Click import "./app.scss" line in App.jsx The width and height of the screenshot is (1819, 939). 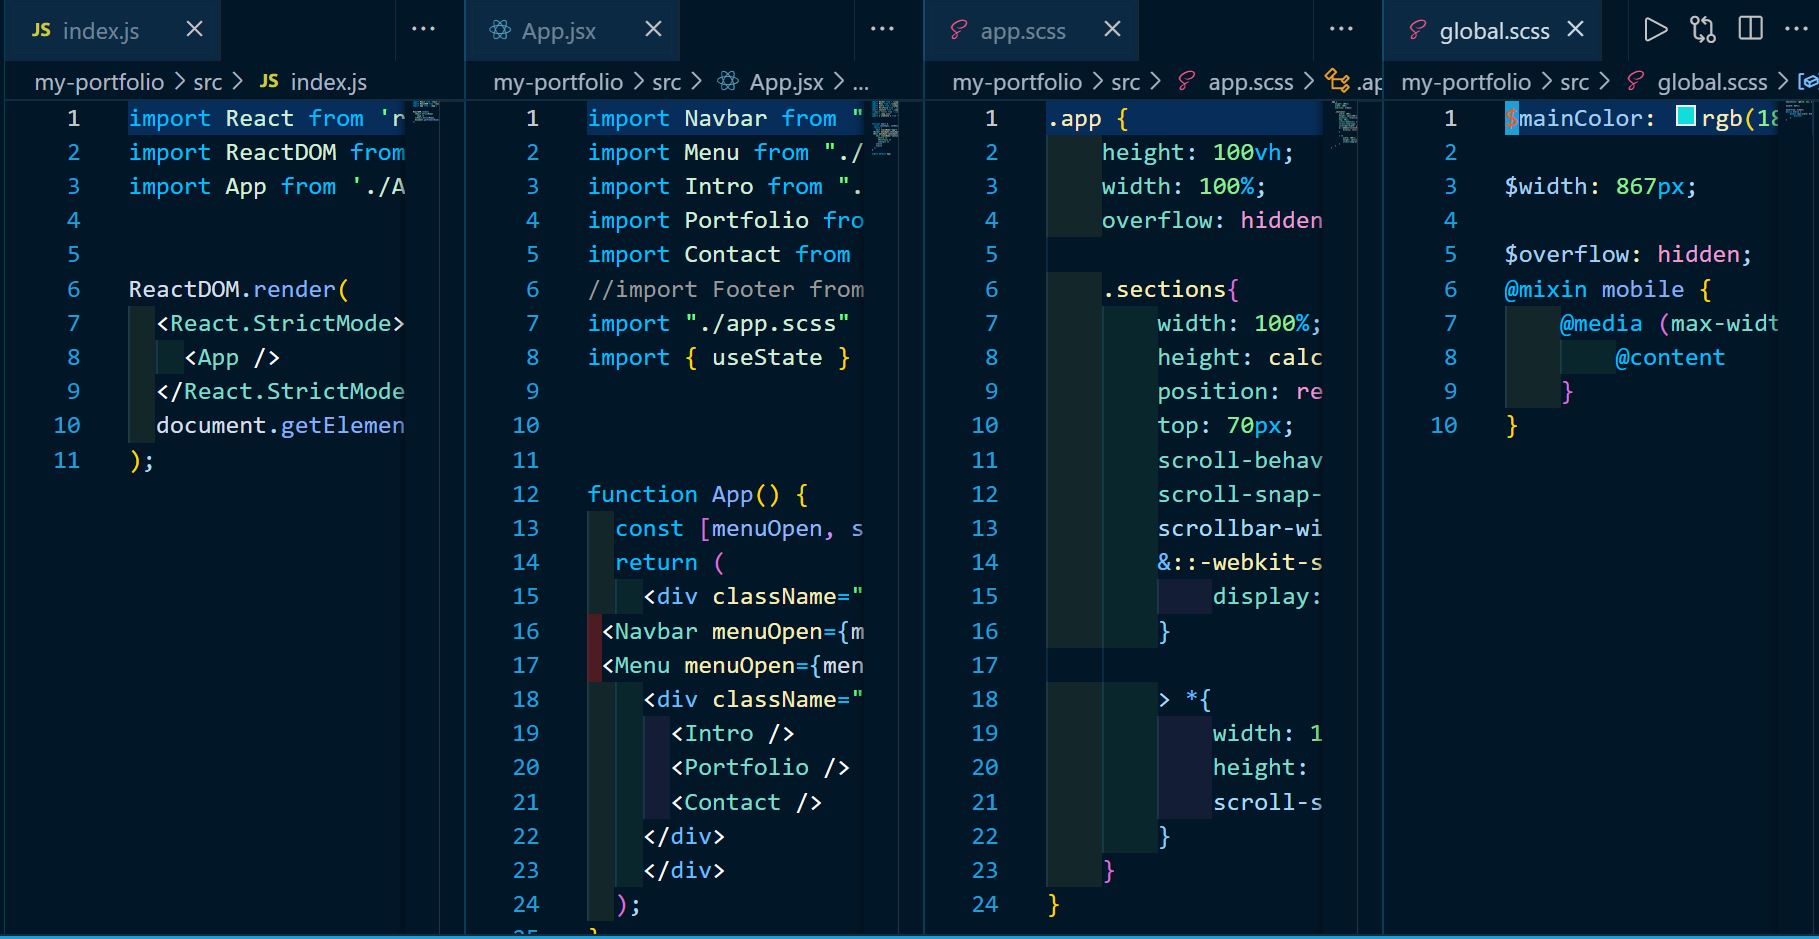point(718,323)
